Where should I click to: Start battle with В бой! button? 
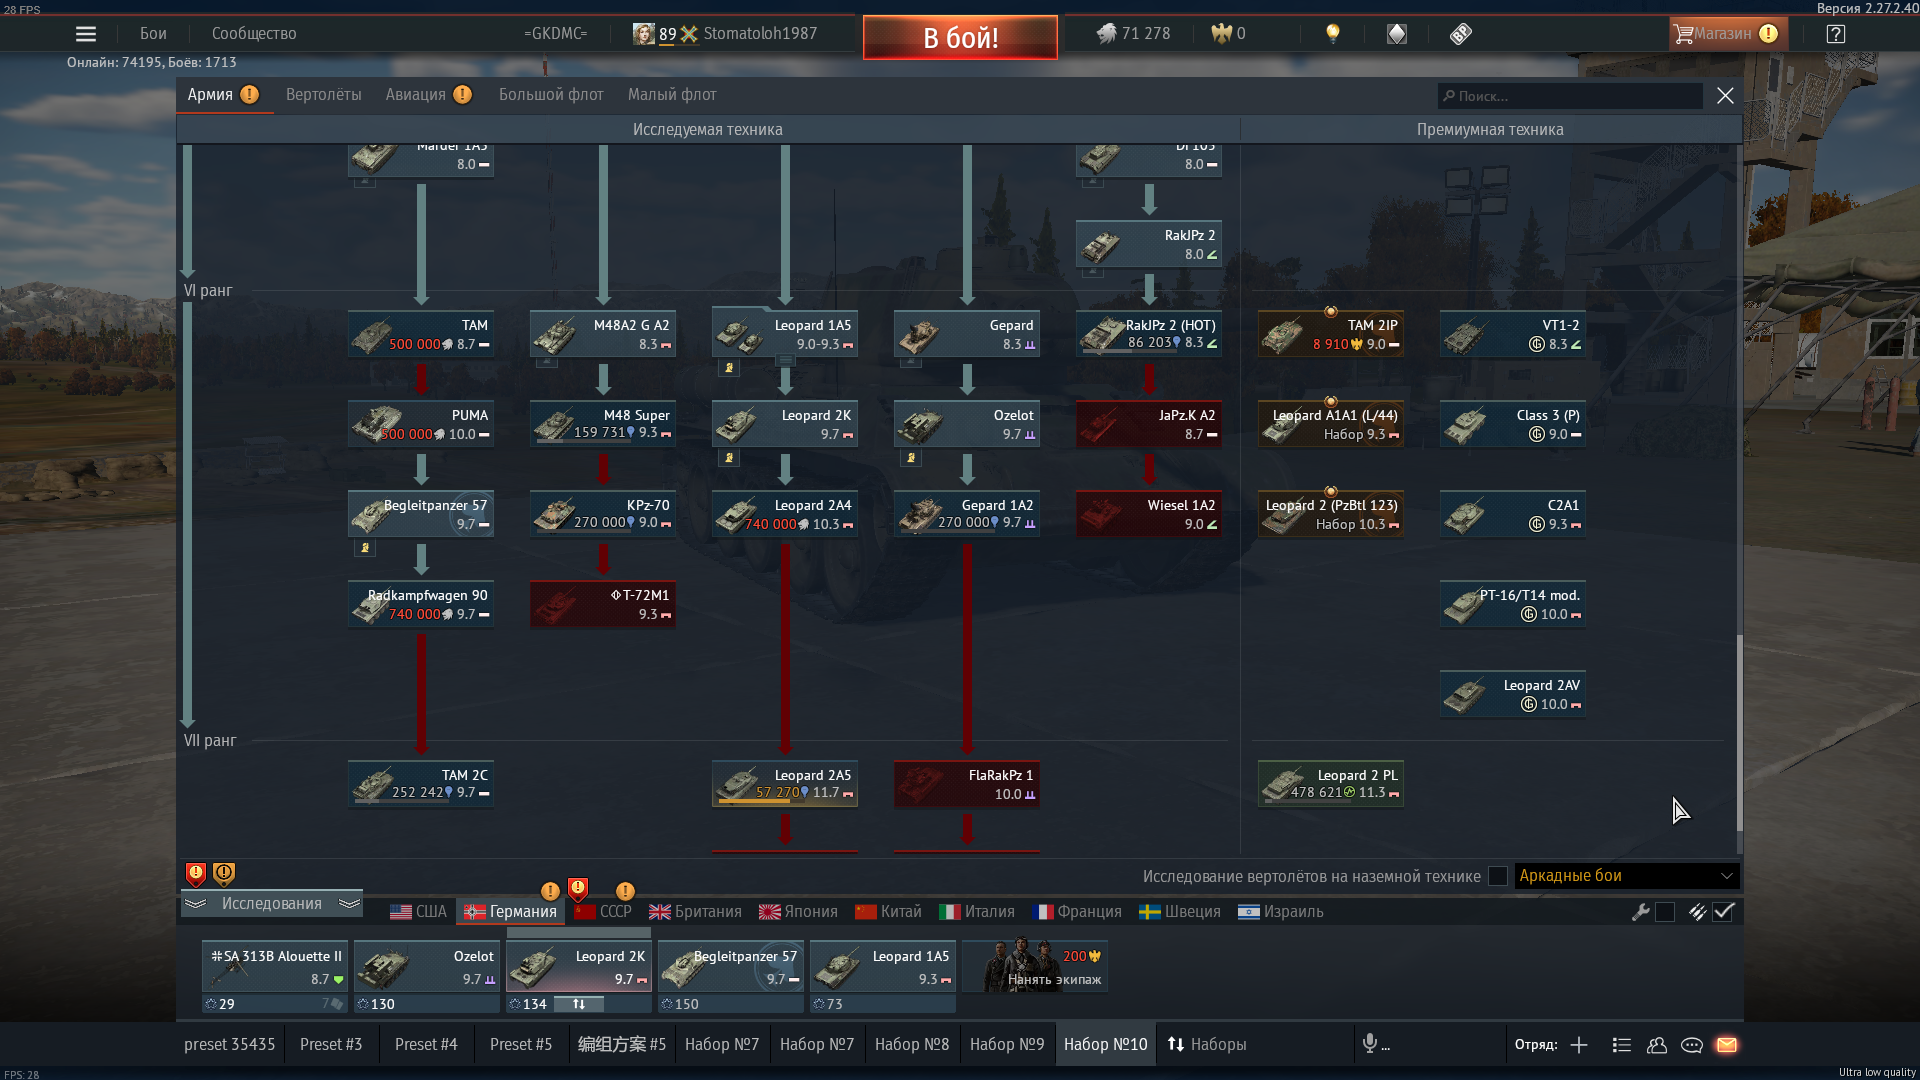click(960, 38)
